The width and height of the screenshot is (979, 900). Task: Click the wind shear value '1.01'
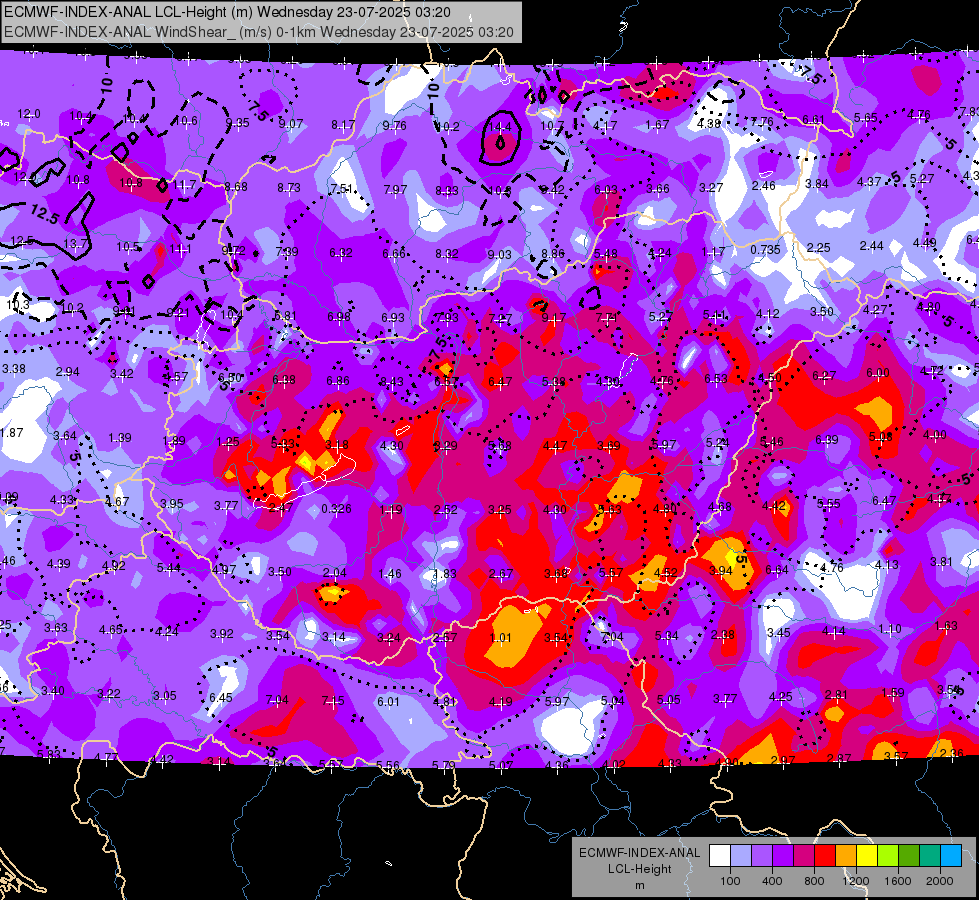coord(501,638)
